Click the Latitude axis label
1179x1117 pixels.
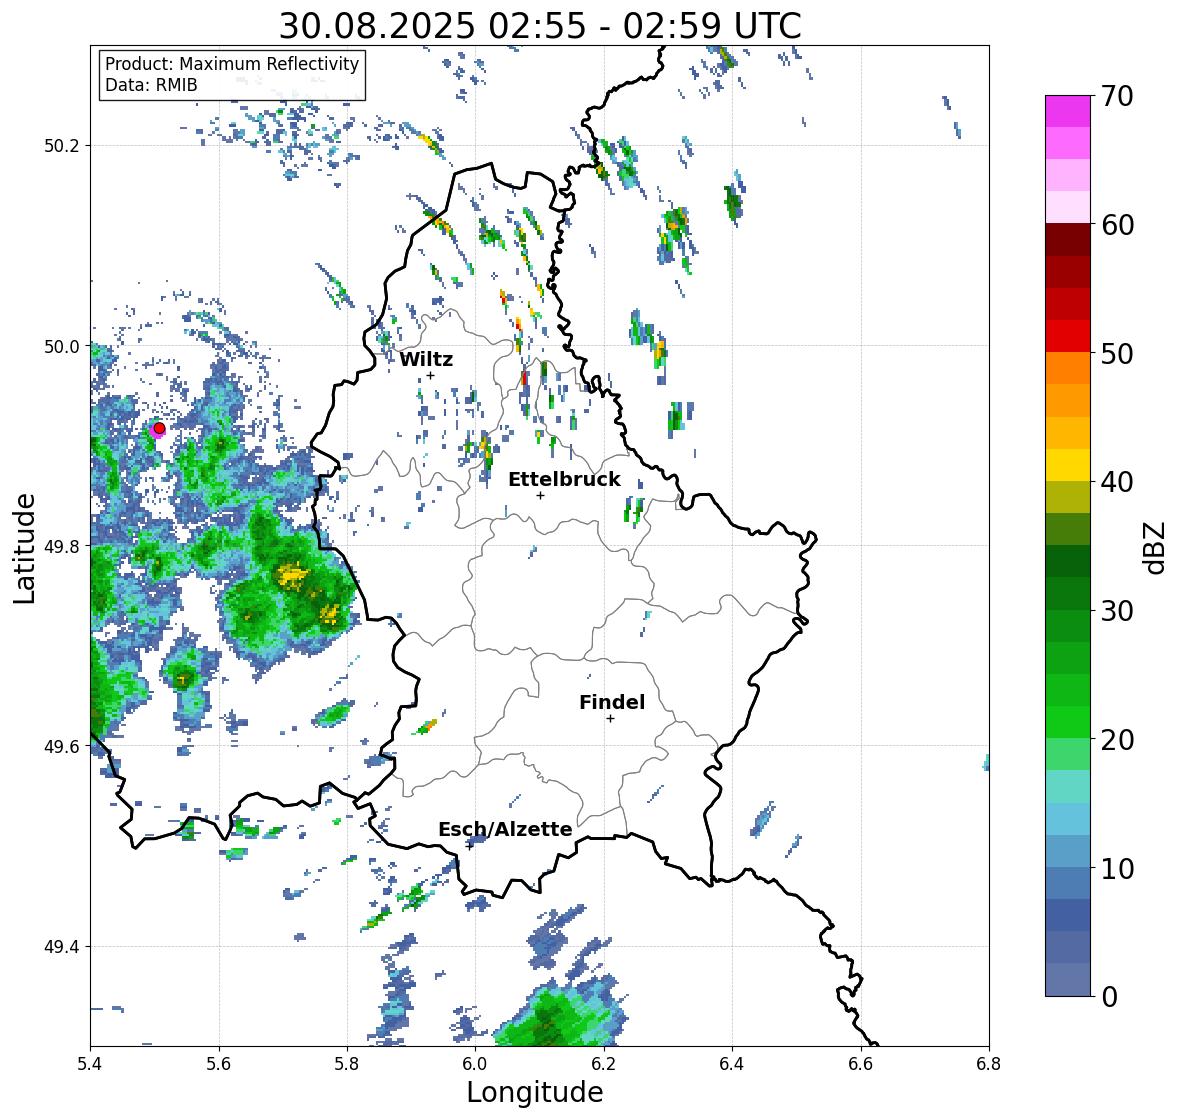[x=25, y=548]
